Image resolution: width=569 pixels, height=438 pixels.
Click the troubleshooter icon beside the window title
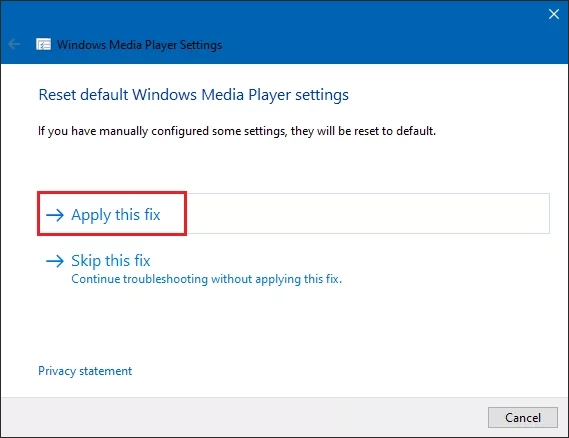coord(43,45)
